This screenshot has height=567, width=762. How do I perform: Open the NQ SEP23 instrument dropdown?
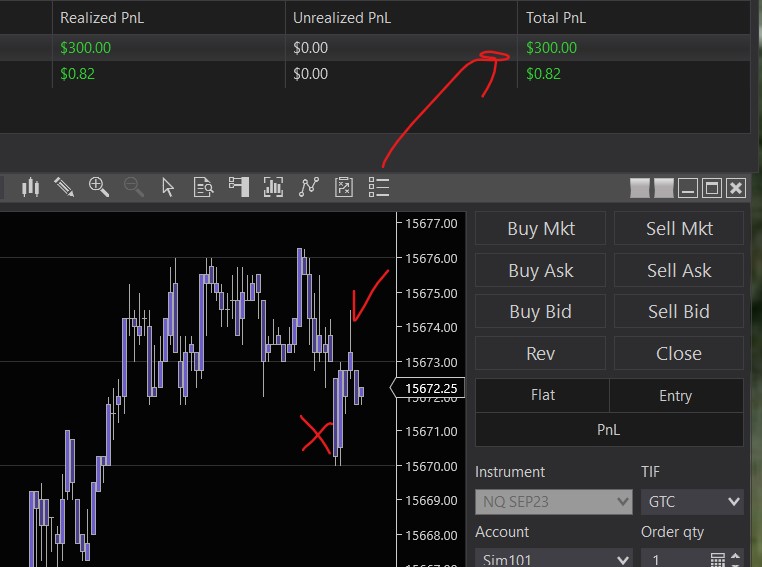click(554, 501)
